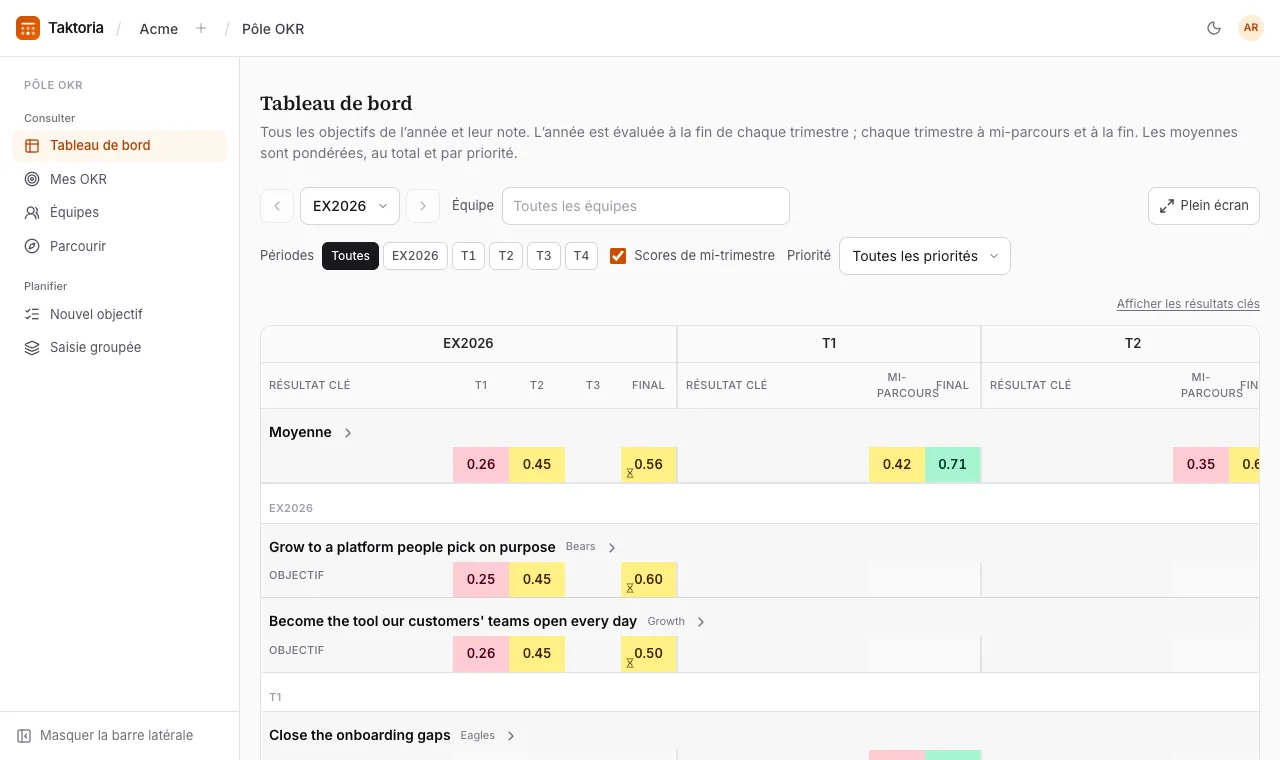The height and width of the screenshot is (760, 1280).
Task: Select the T2 period filter chip
Action: click(x=506, y=256)
